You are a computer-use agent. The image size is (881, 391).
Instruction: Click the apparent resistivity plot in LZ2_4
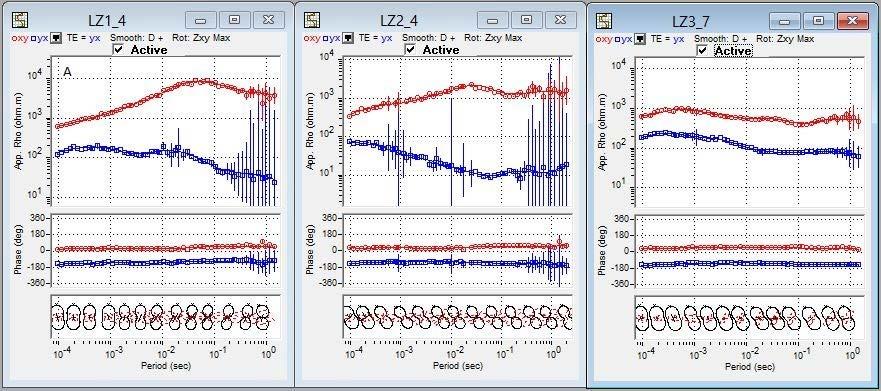point(457,131)
